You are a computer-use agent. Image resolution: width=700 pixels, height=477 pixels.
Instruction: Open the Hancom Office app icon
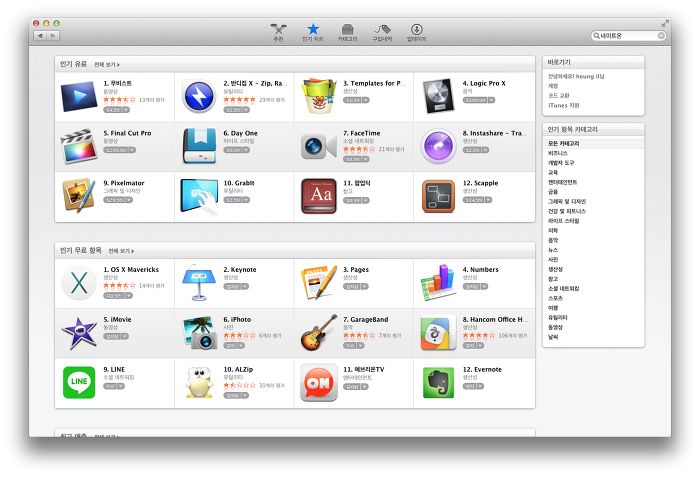point(438,333)
